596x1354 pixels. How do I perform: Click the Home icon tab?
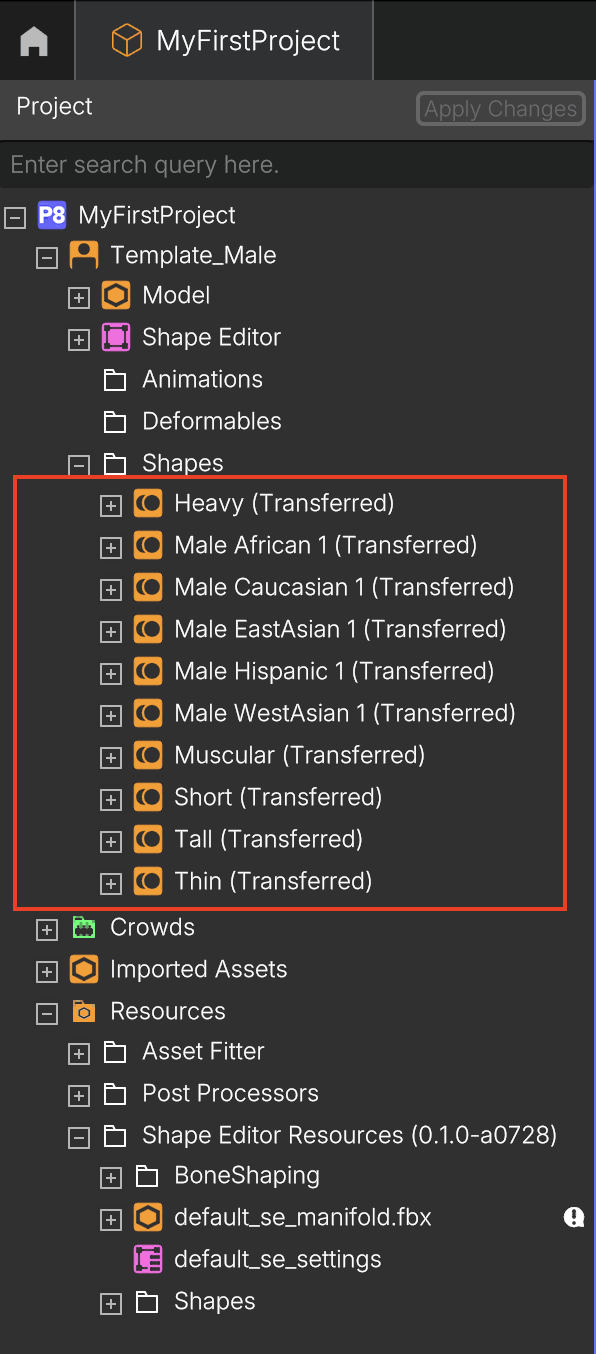pyautogui.click(x=34, y=41)
